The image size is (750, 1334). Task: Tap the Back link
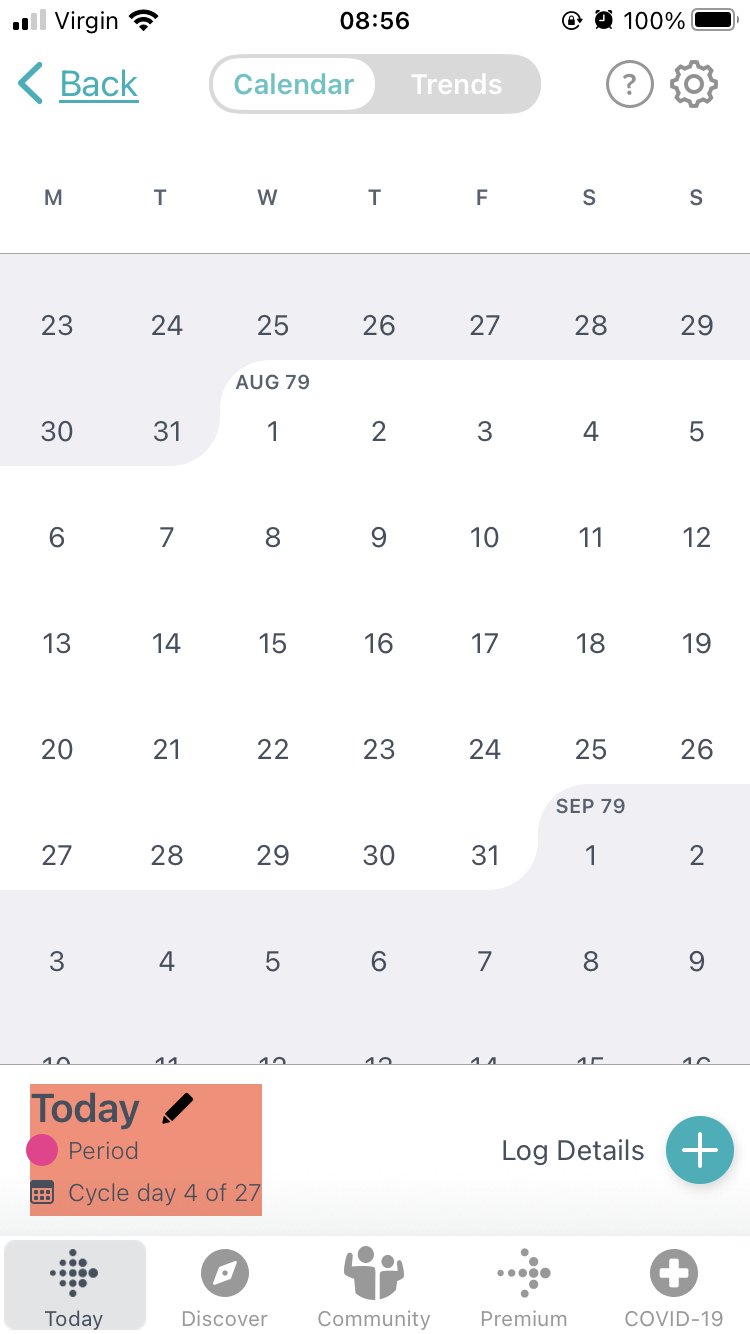coord(99,84)
